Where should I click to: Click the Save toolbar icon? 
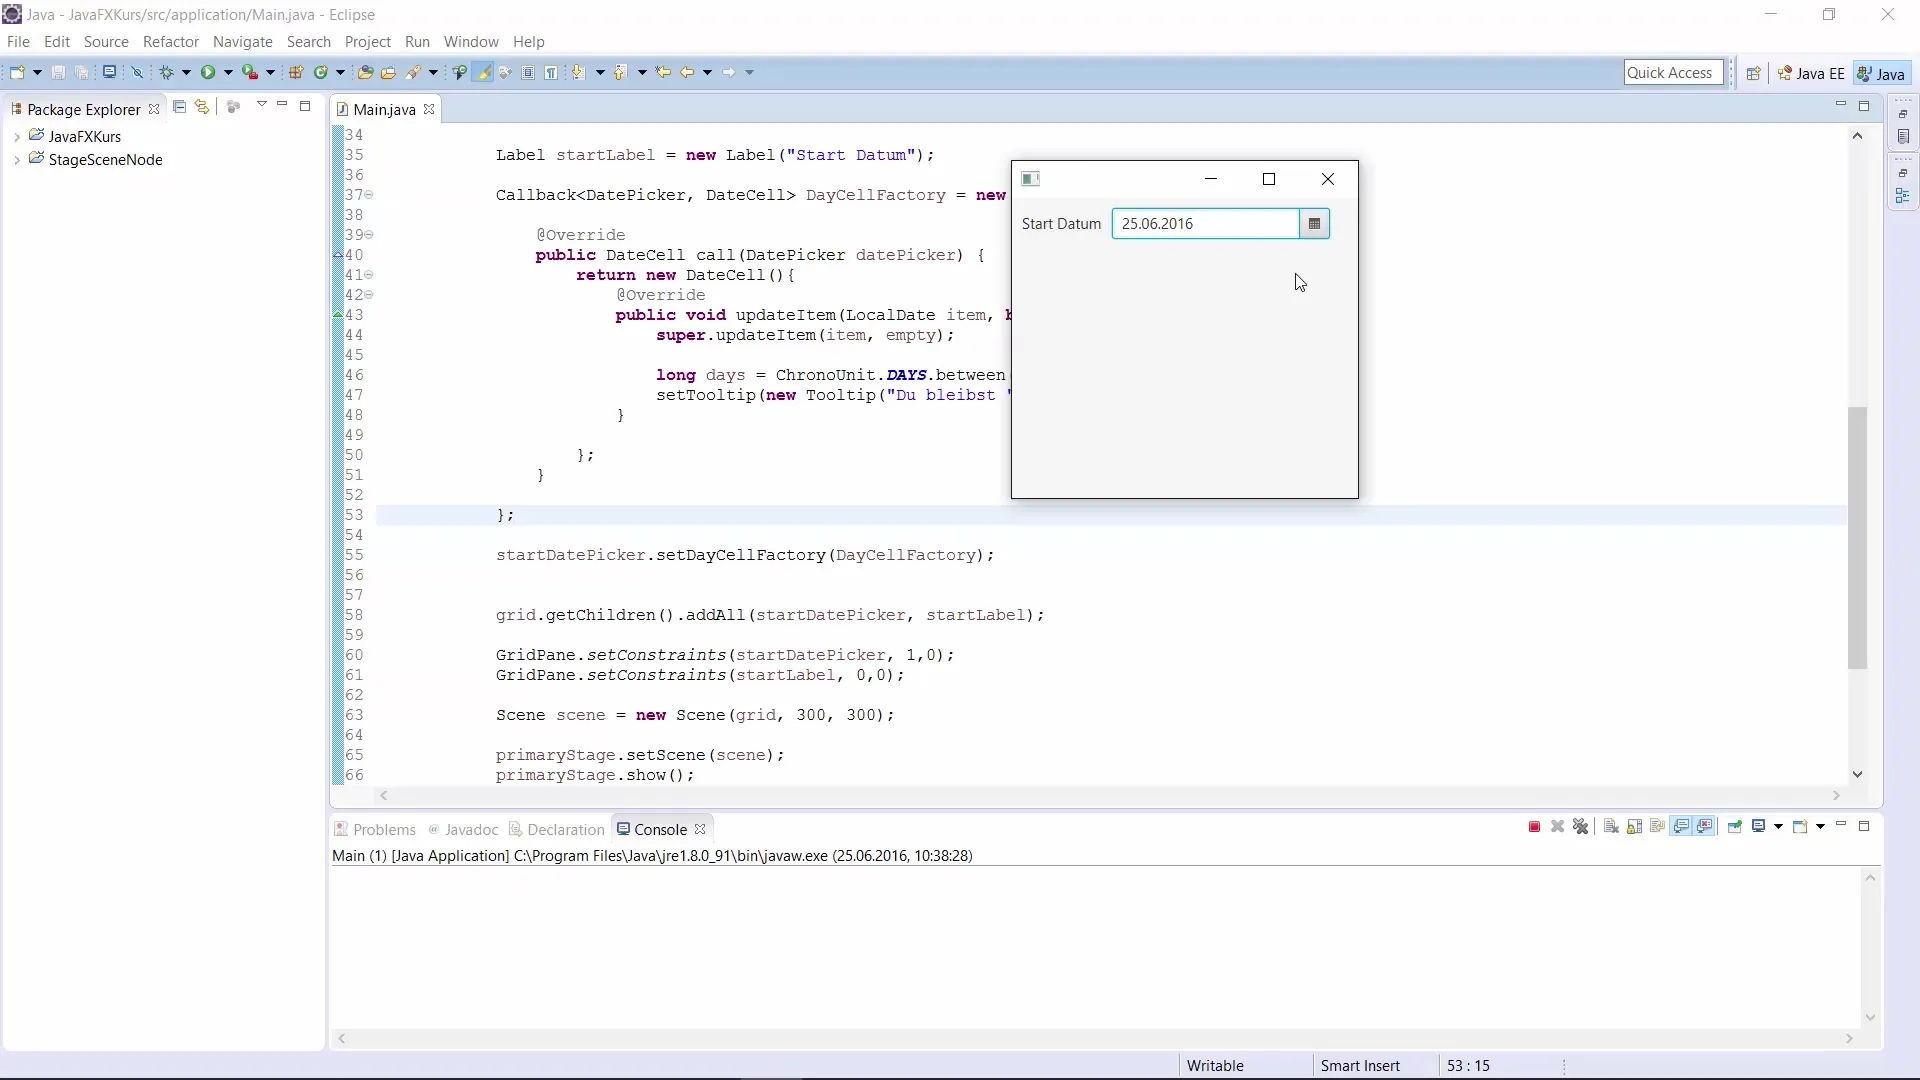pyautogui.click(x=58, y=72)
